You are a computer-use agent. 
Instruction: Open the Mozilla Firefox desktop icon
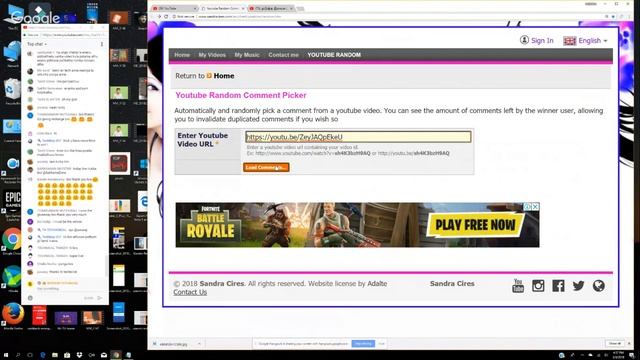tap(13, 315)
